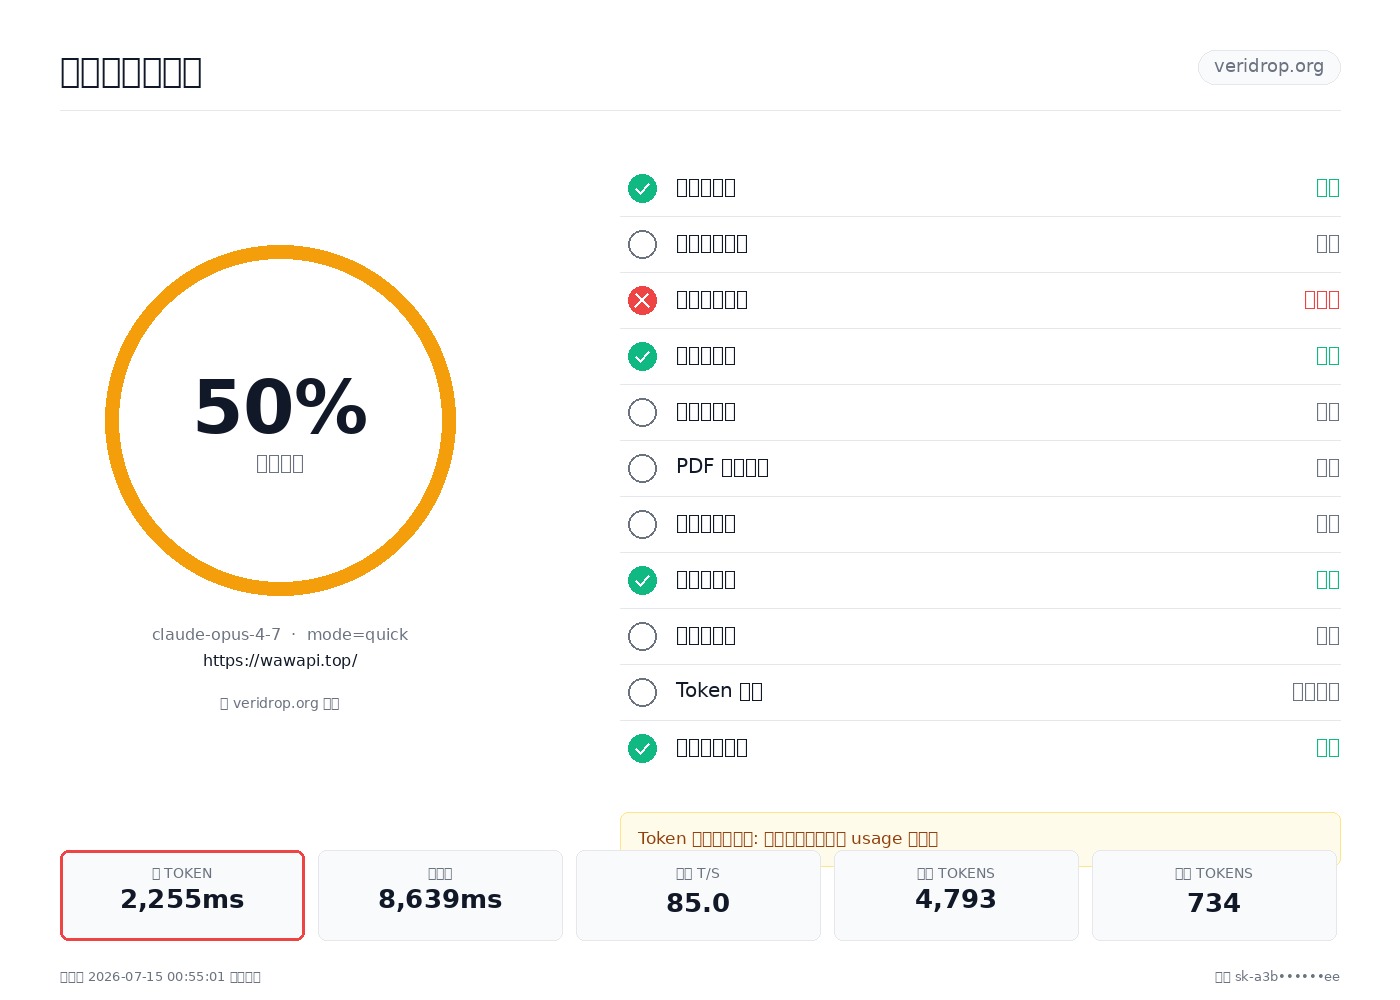Click the red X failed-check icon
The image size is (1400, 1000).
click(642, 300)
